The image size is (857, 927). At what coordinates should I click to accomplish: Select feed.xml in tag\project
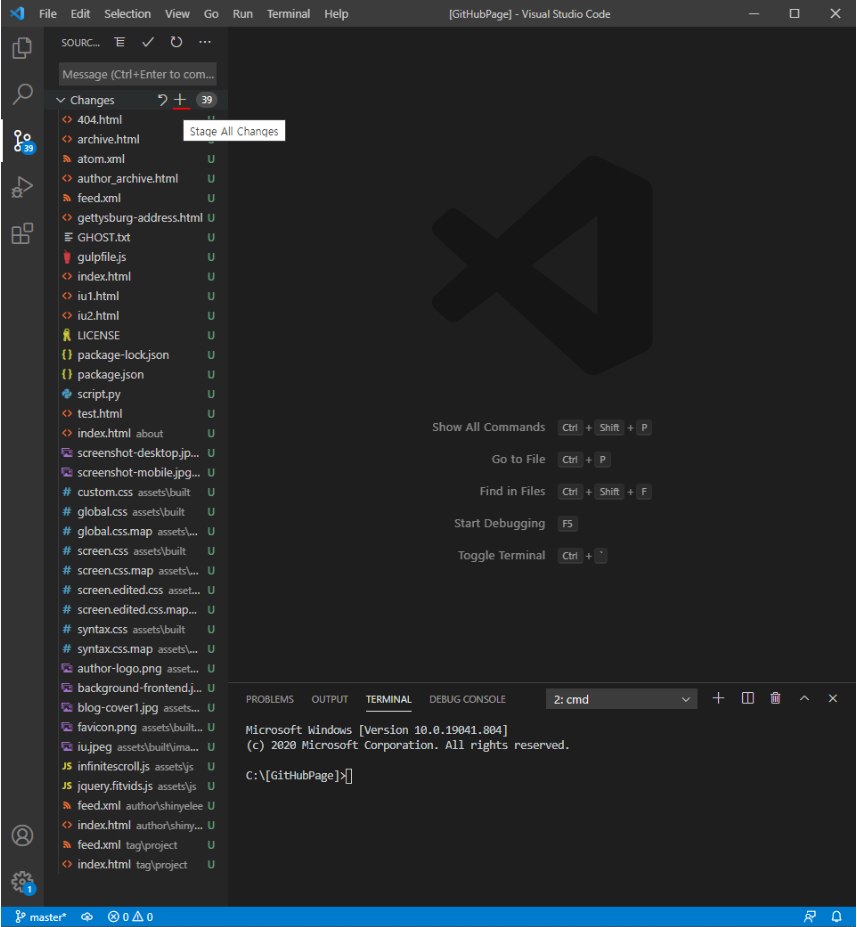(139, 845)
